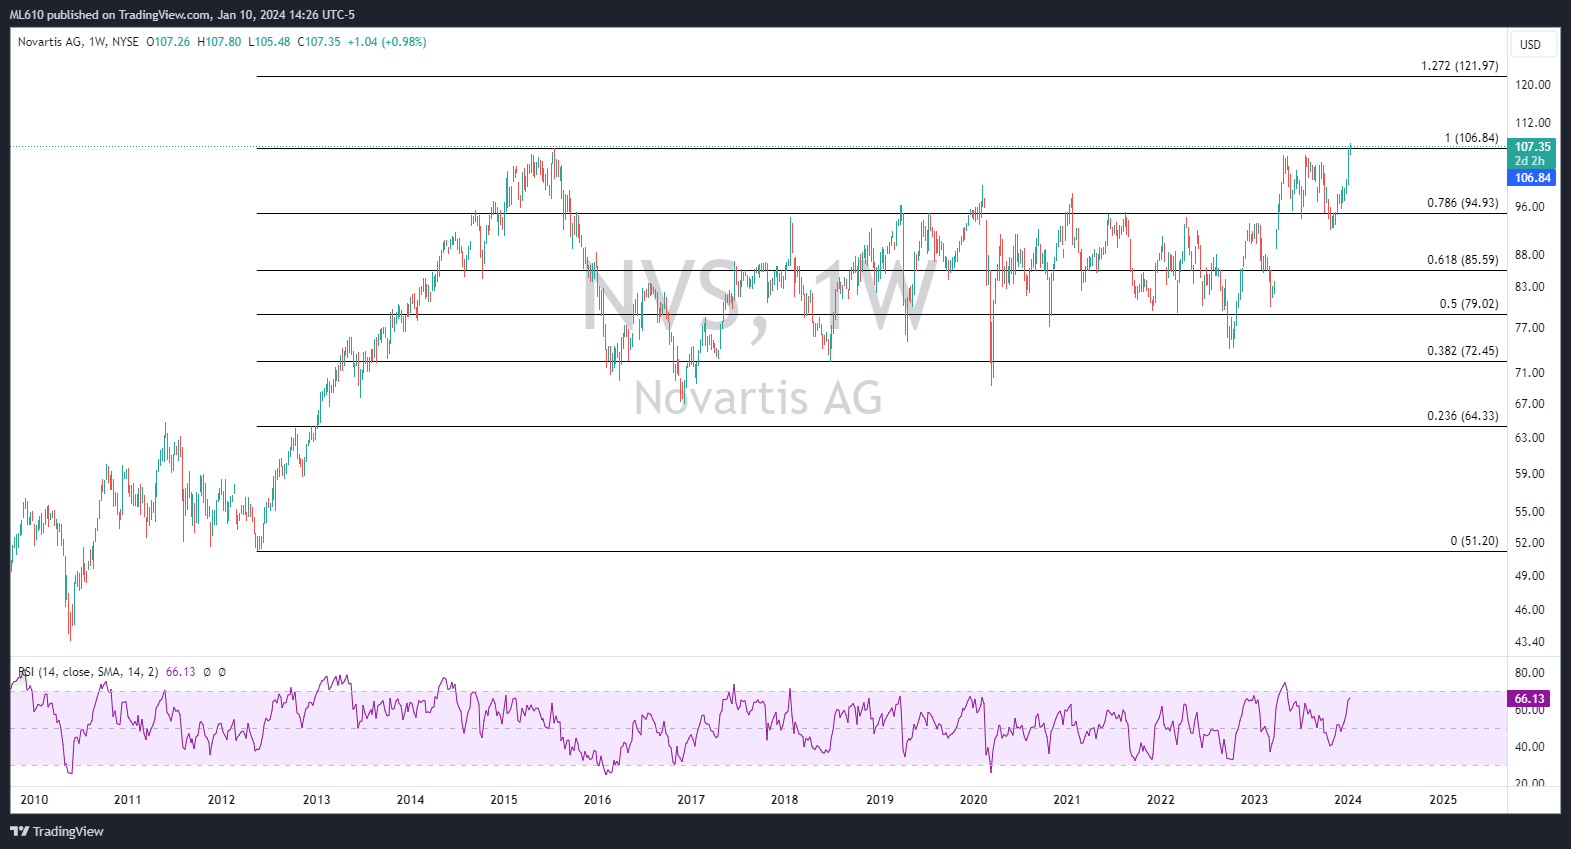Click the 2024 label on time axis

[1348, 800]
